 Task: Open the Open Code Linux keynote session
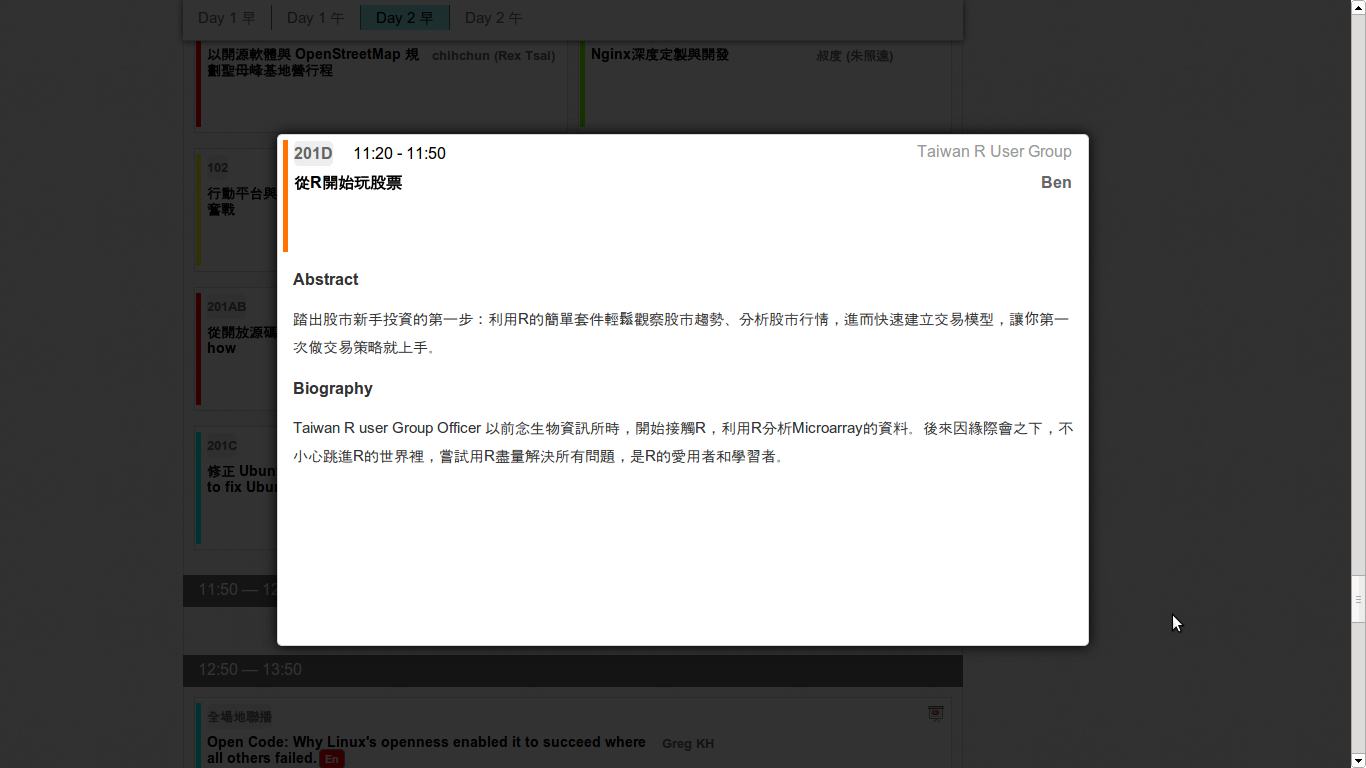[x=573, y=735]
